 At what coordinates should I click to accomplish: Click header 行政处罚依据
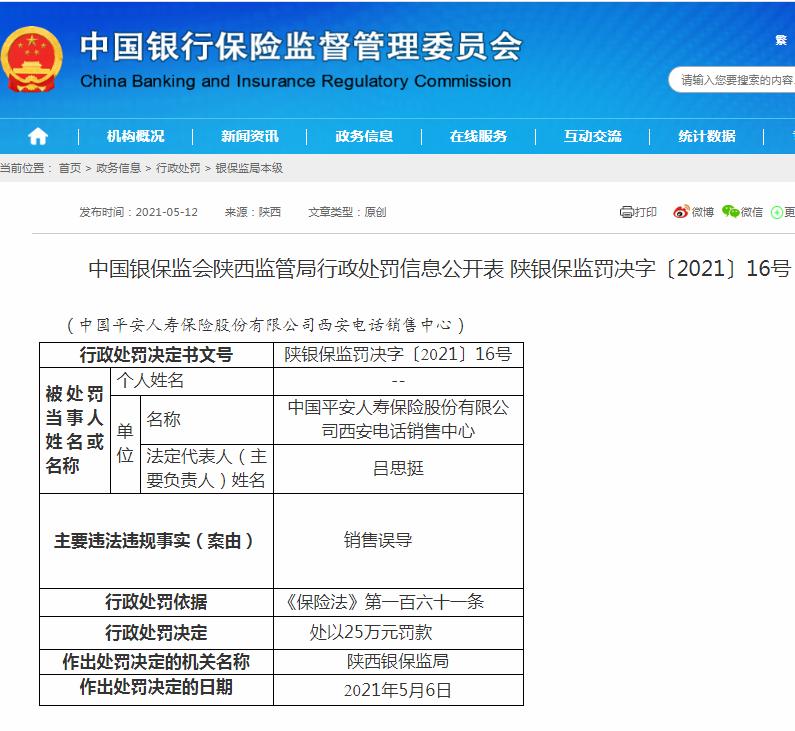click(x=156, y=602)
